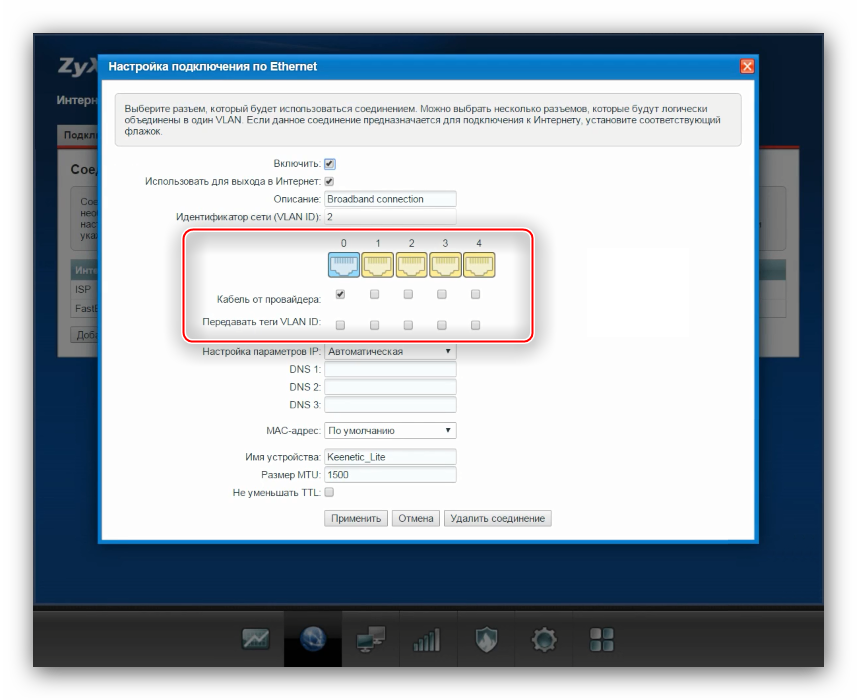Open the security shield icon

coord(486,639)
